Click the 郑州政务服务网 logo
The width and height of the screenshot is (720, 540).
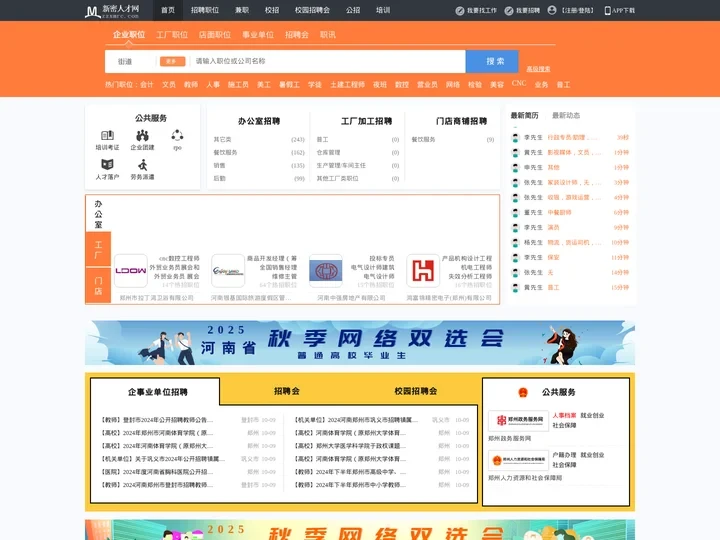[x=518, y=421]
